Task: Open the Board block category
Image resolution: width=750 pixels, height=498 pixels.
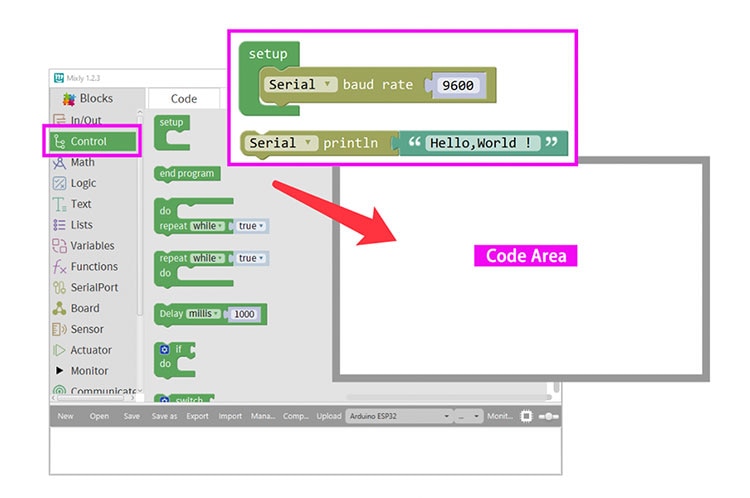Action: tap(77, 308)
